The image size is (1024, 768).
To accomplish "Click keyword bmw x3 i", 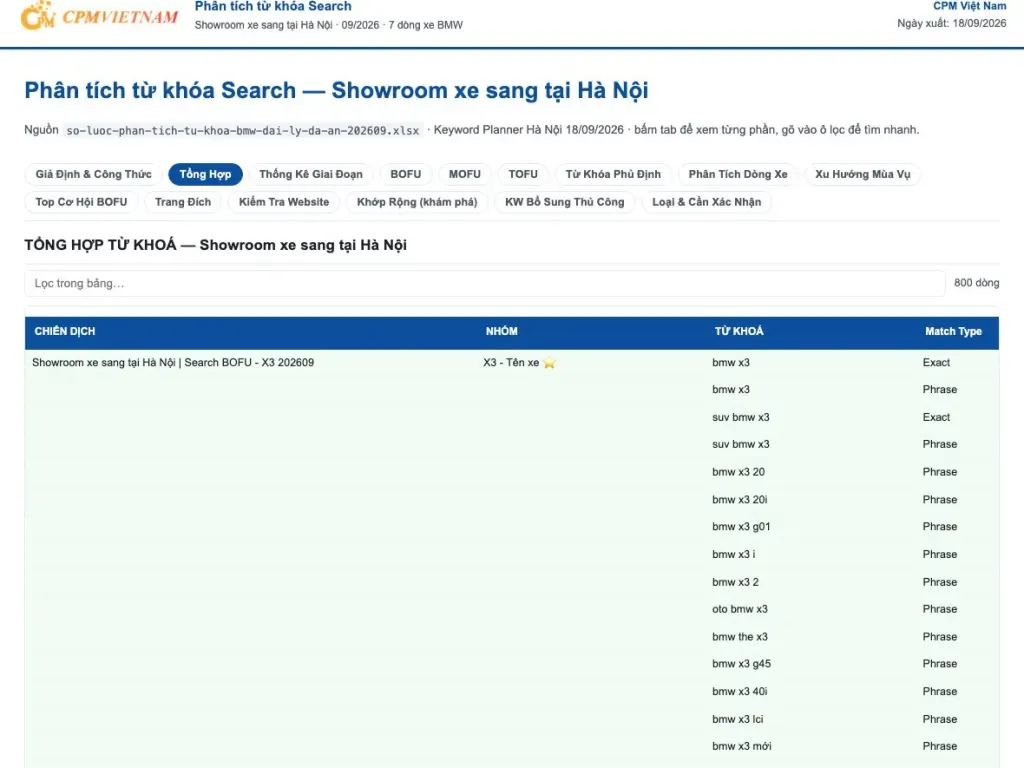I will 733,554.
